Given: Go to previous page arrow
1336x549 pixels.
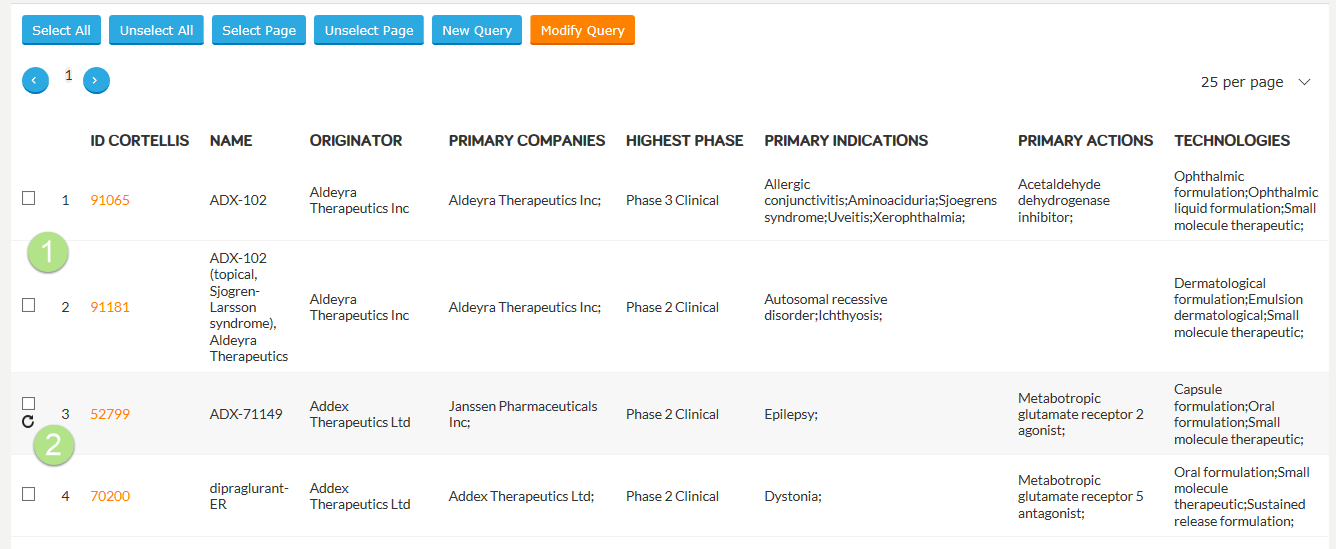Looking at the screenshot, I should (x=35, y=80).
